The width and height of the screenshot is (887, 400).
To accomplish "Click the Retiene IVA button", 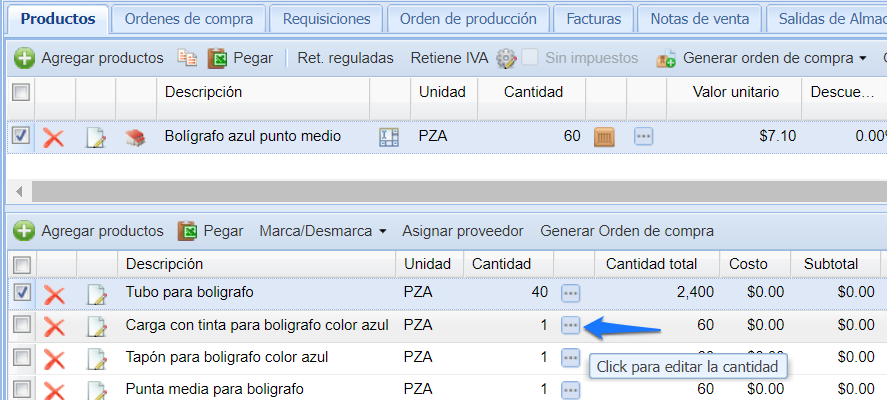I will tap(449, 58).
